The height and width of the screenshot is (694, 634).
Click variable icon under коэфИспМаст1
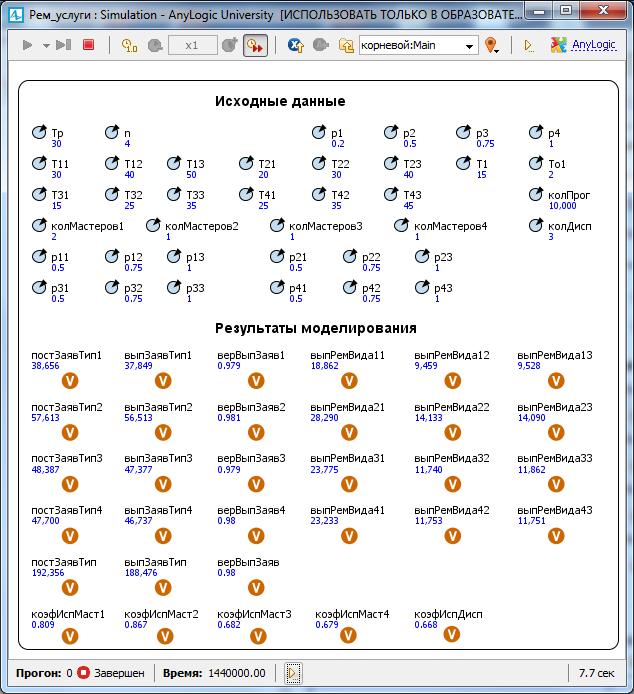point(70,636)
